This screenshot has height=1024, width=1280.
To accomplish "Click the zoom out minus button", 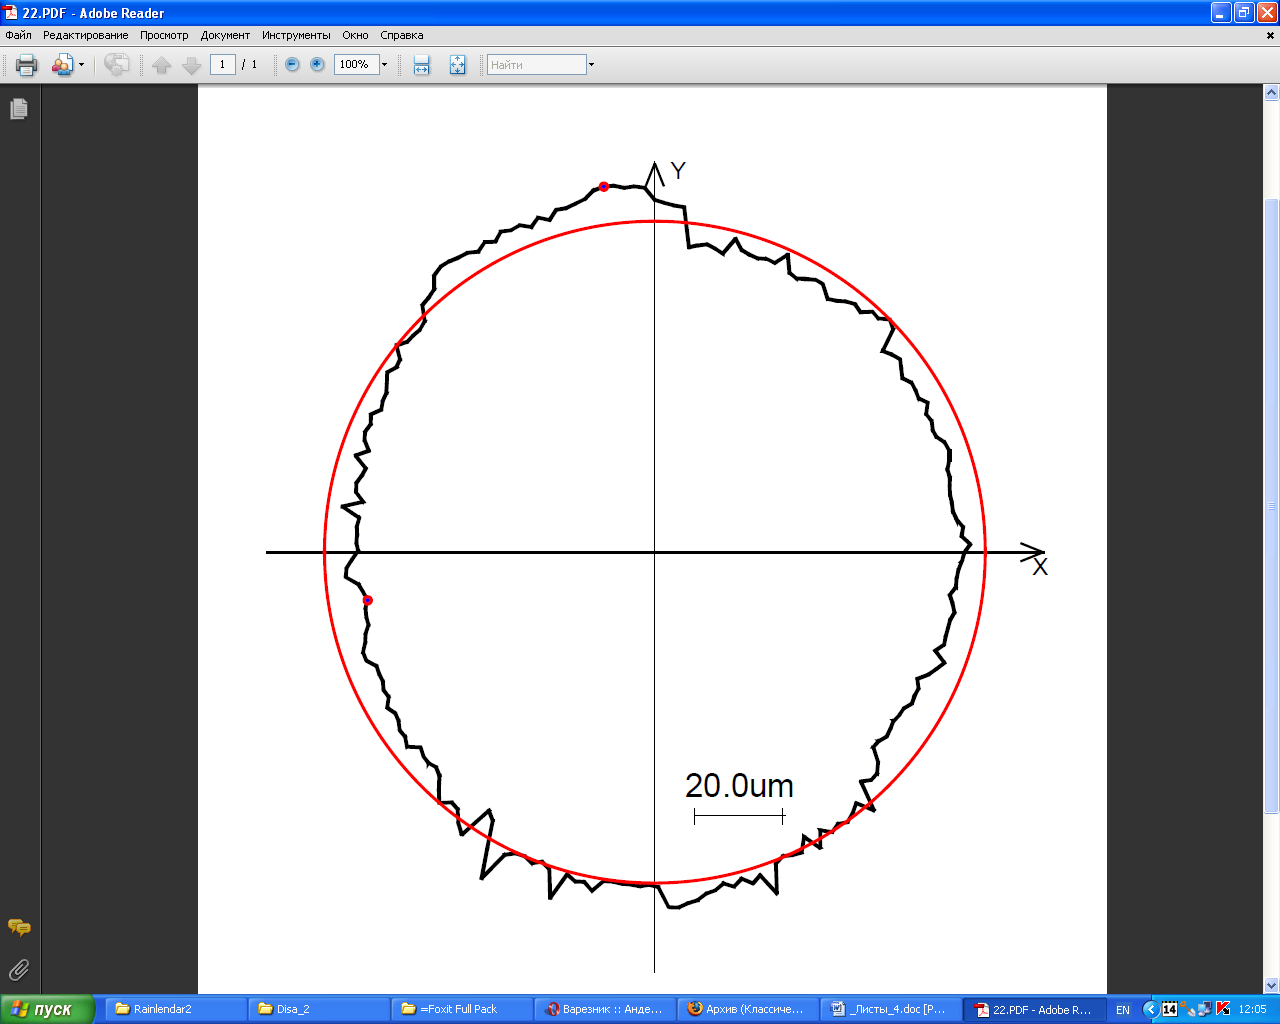I will [x=292, y=65].
